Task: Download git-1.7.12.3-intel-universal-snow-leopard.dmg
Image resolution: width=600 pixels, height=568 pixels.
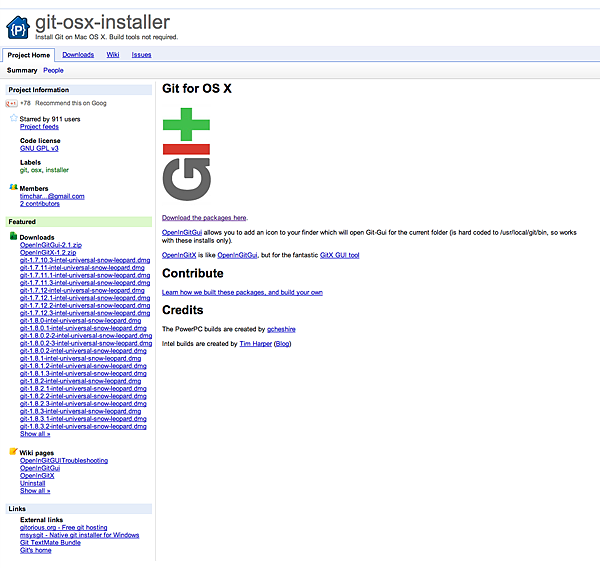Action: click(x=85, y=313)
